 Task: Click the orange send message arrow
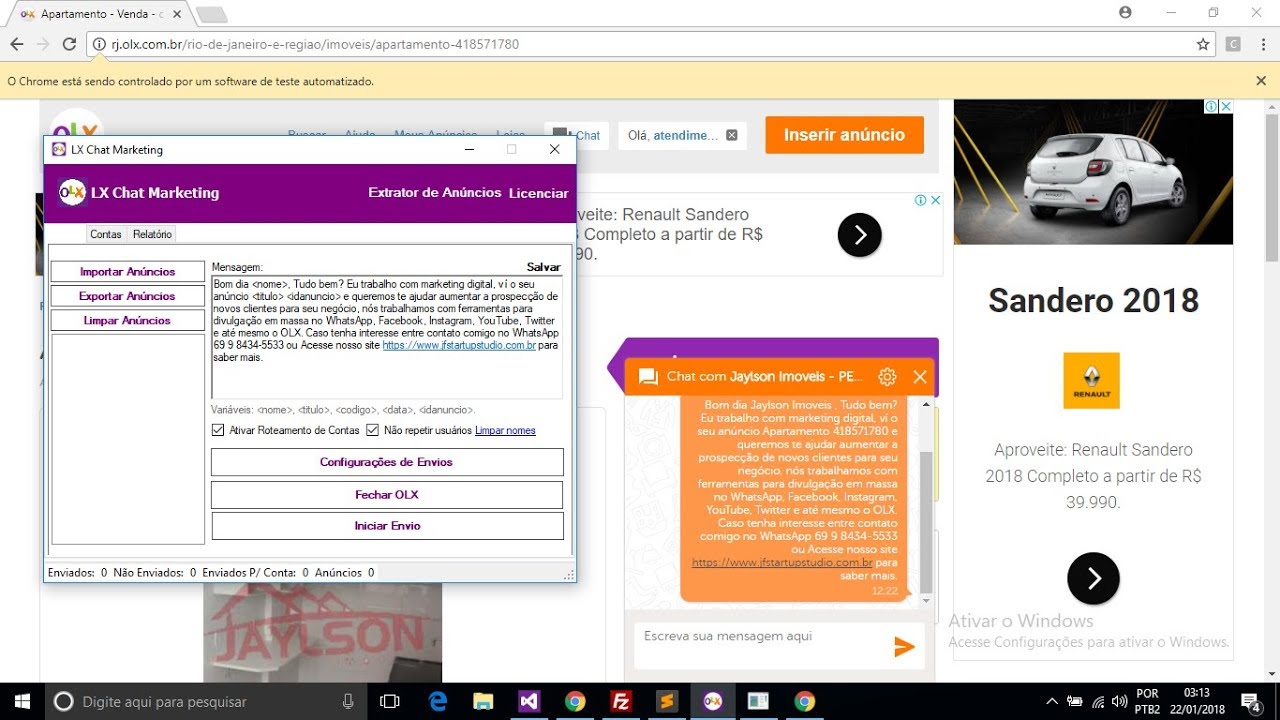(904, 647)
